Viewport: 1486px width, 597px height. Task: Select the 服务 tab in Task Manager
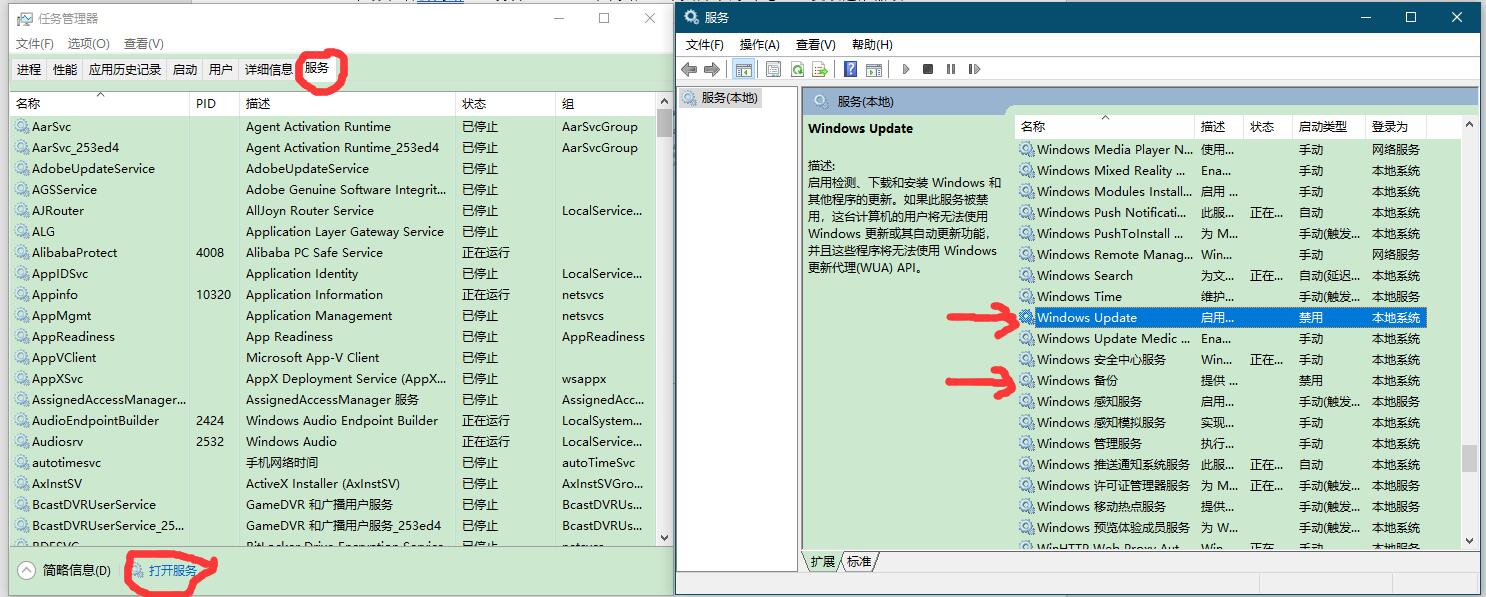point(317,68)
